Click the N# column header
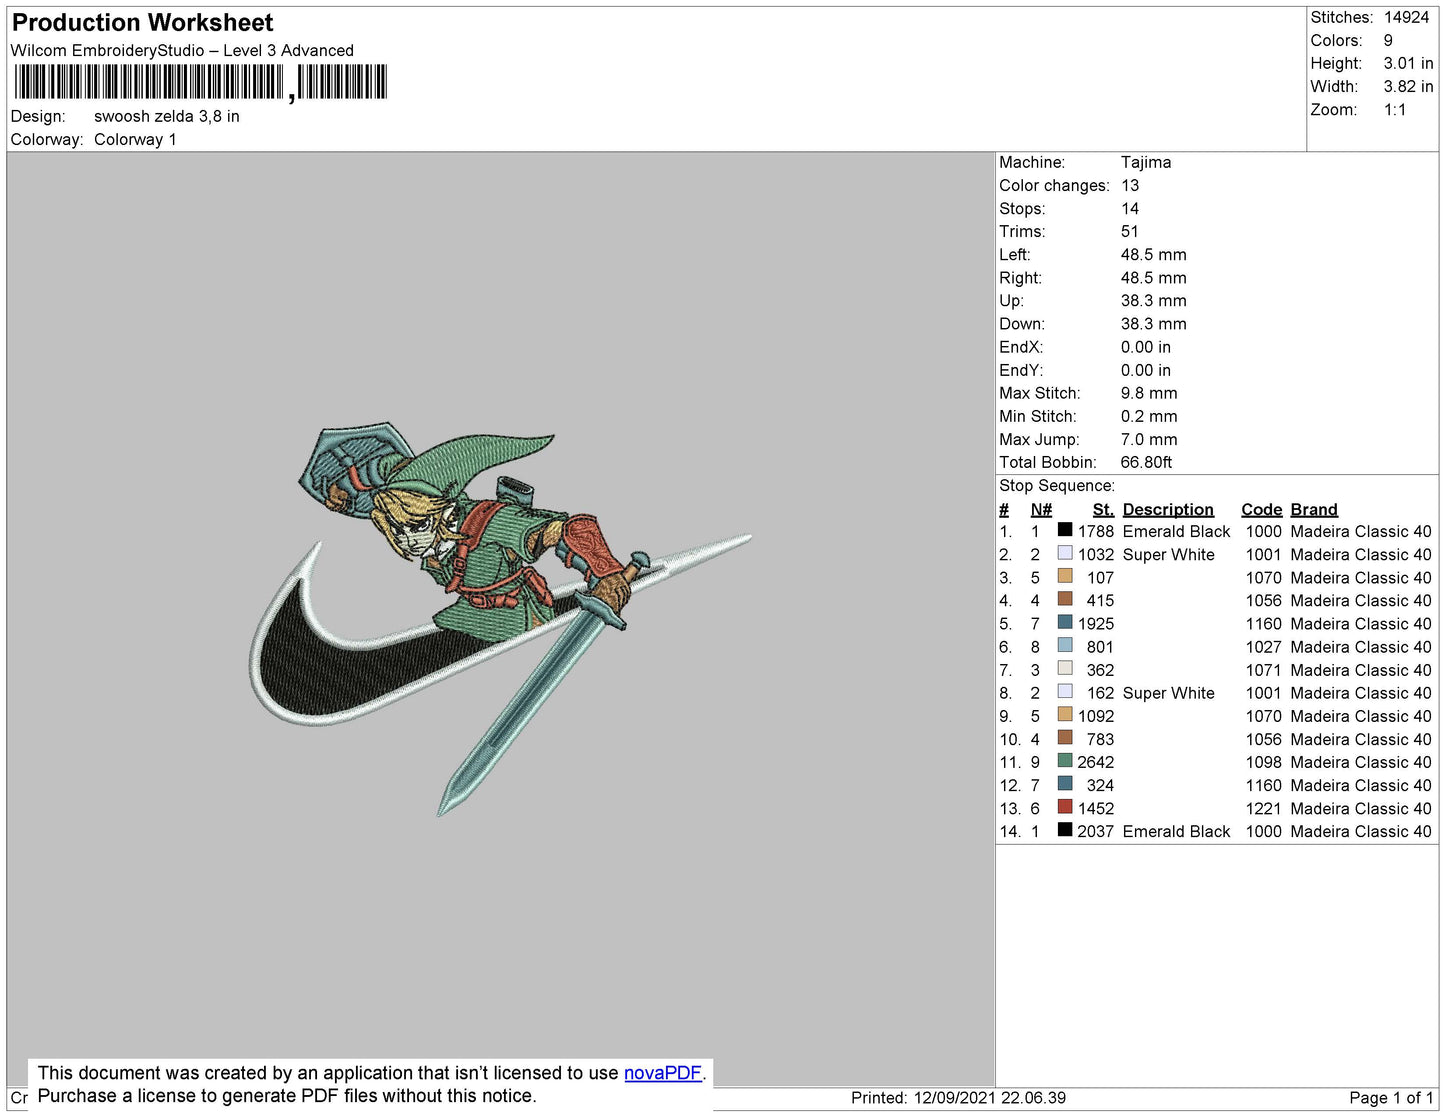The height and width of the screenshot is (1117, 1445). click(x=1040, y=509)
